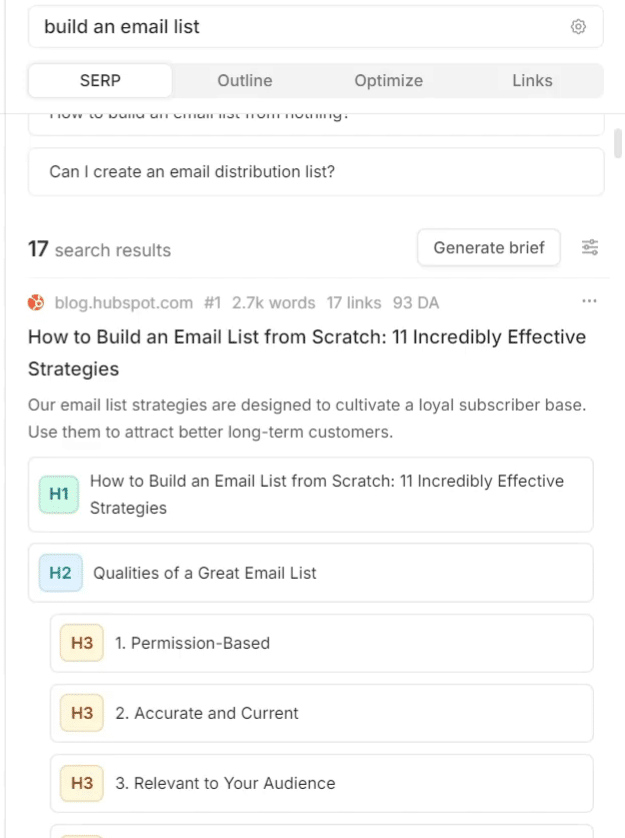Open search results filter sliders icon

click(x=590, y=247)
